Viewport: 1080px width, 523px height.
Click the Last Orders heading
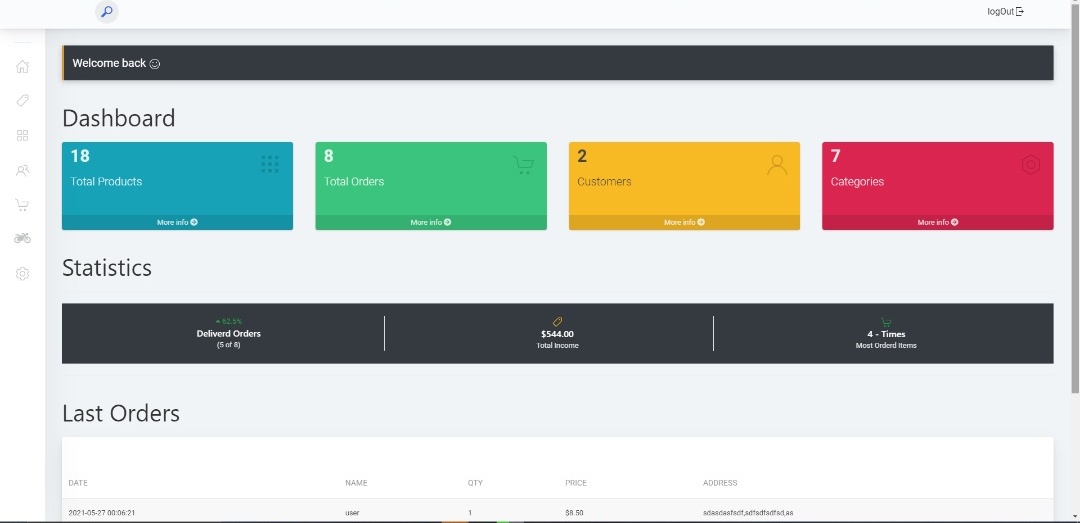(121, 413)
